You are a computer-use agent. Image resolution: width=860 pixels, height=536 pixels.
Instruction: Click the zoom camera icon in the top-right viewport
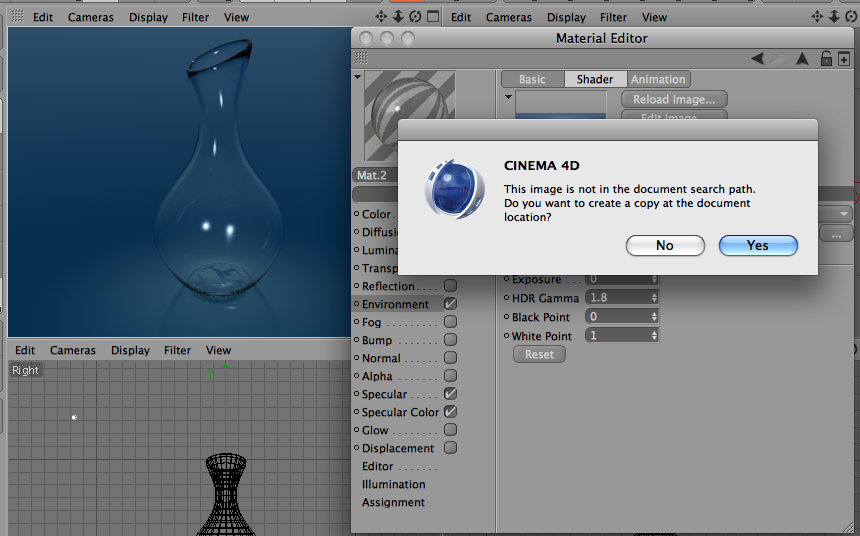[x=834, y=16]
